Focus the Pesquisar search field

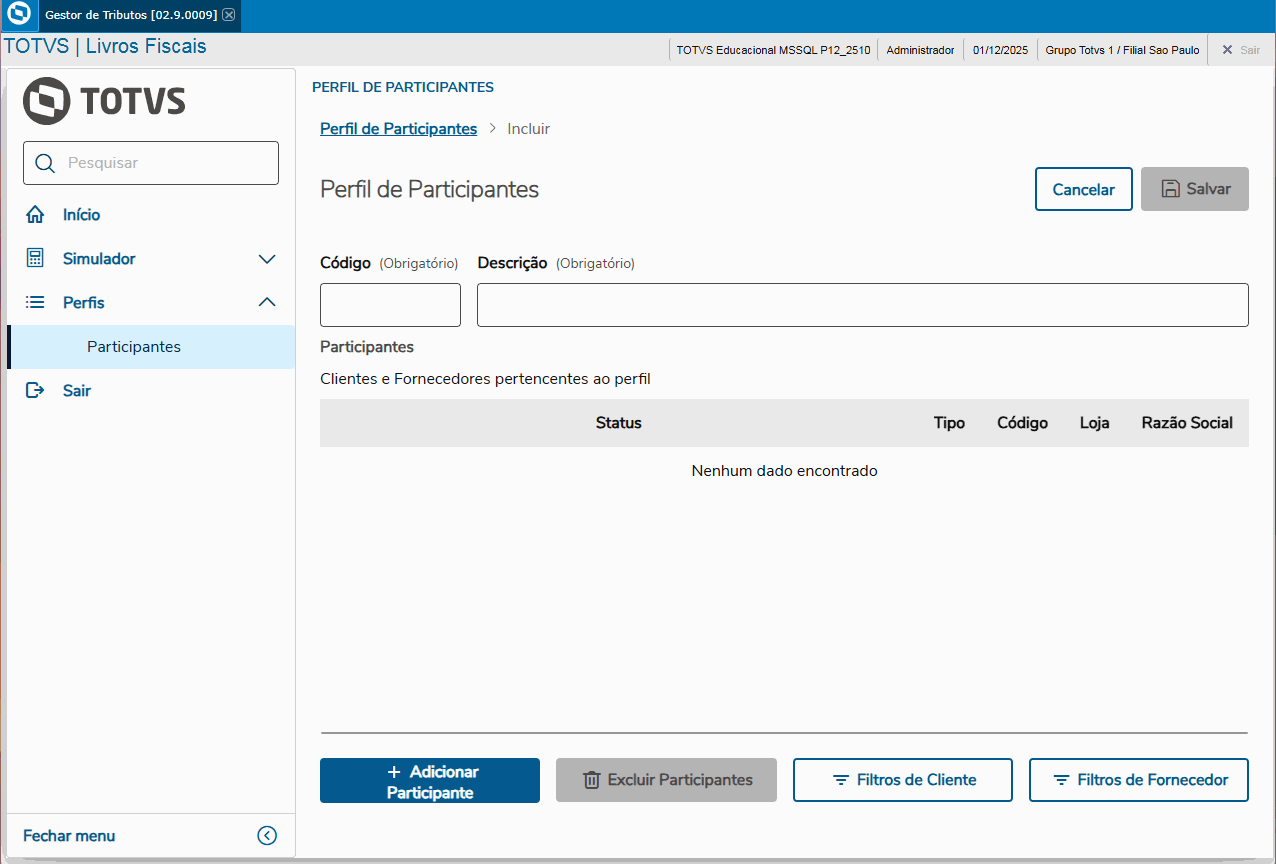[x=151, y=163]
